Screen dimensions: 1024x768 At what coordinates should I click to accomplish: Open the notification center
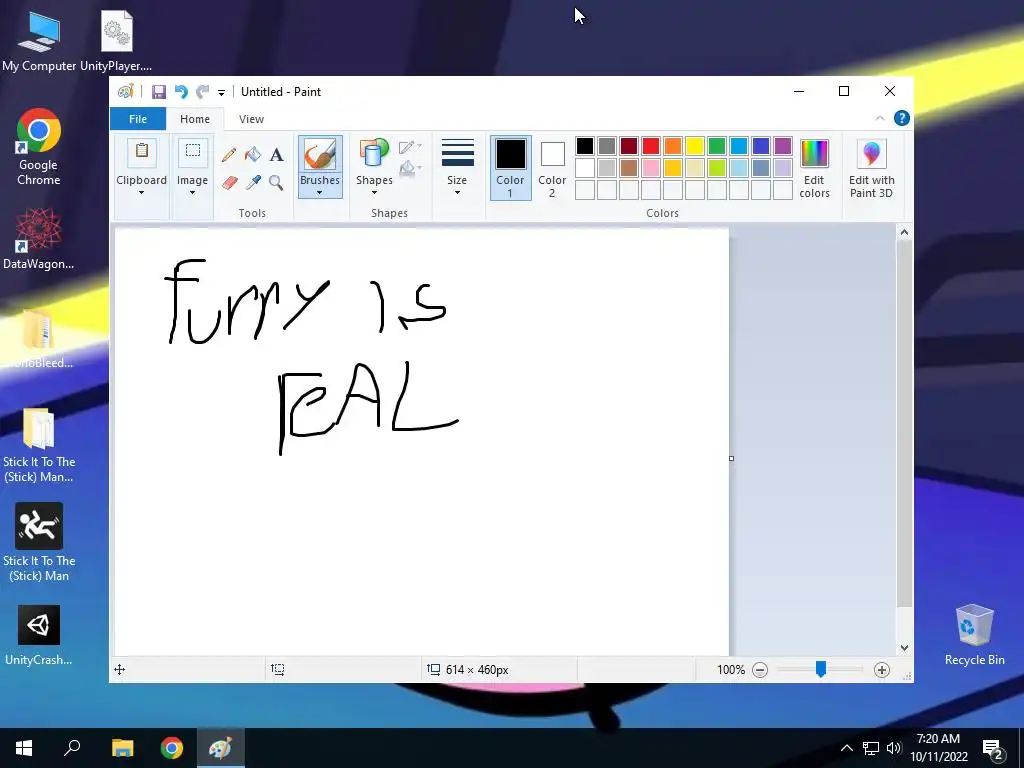click(x=993, y=748)
